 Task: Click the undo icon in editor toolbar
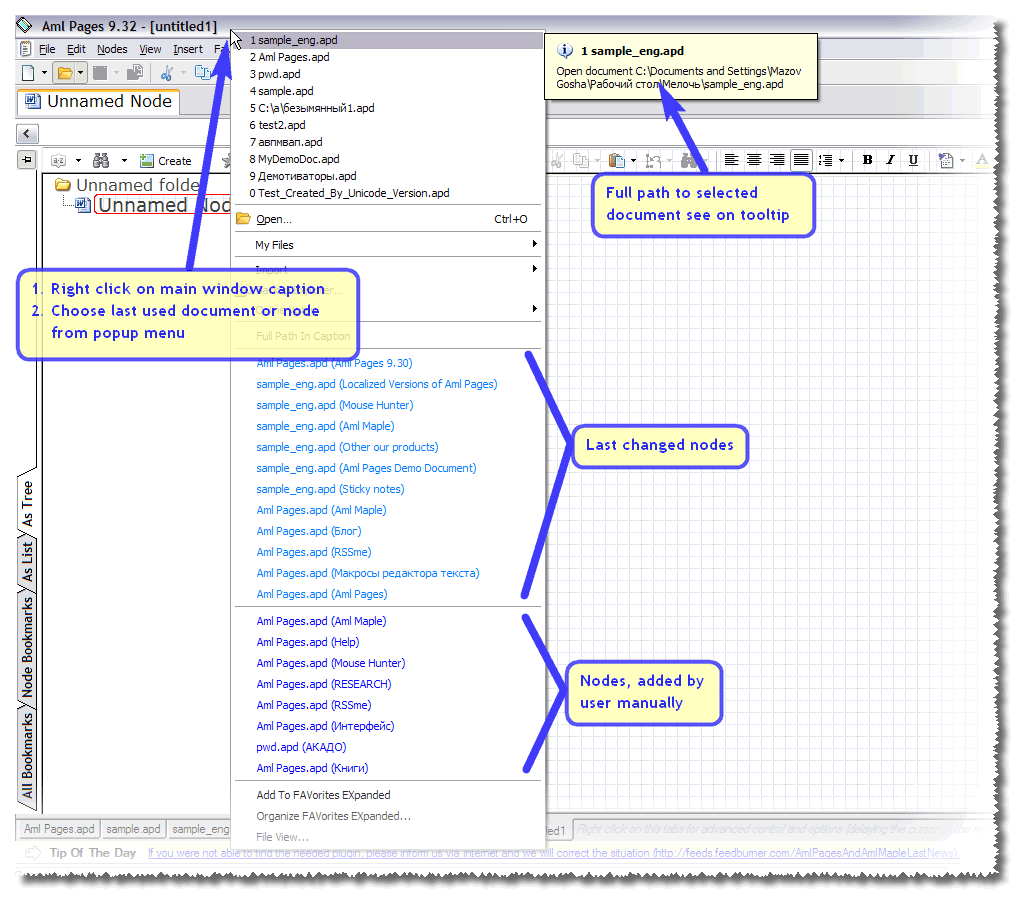tap(652, 160)
